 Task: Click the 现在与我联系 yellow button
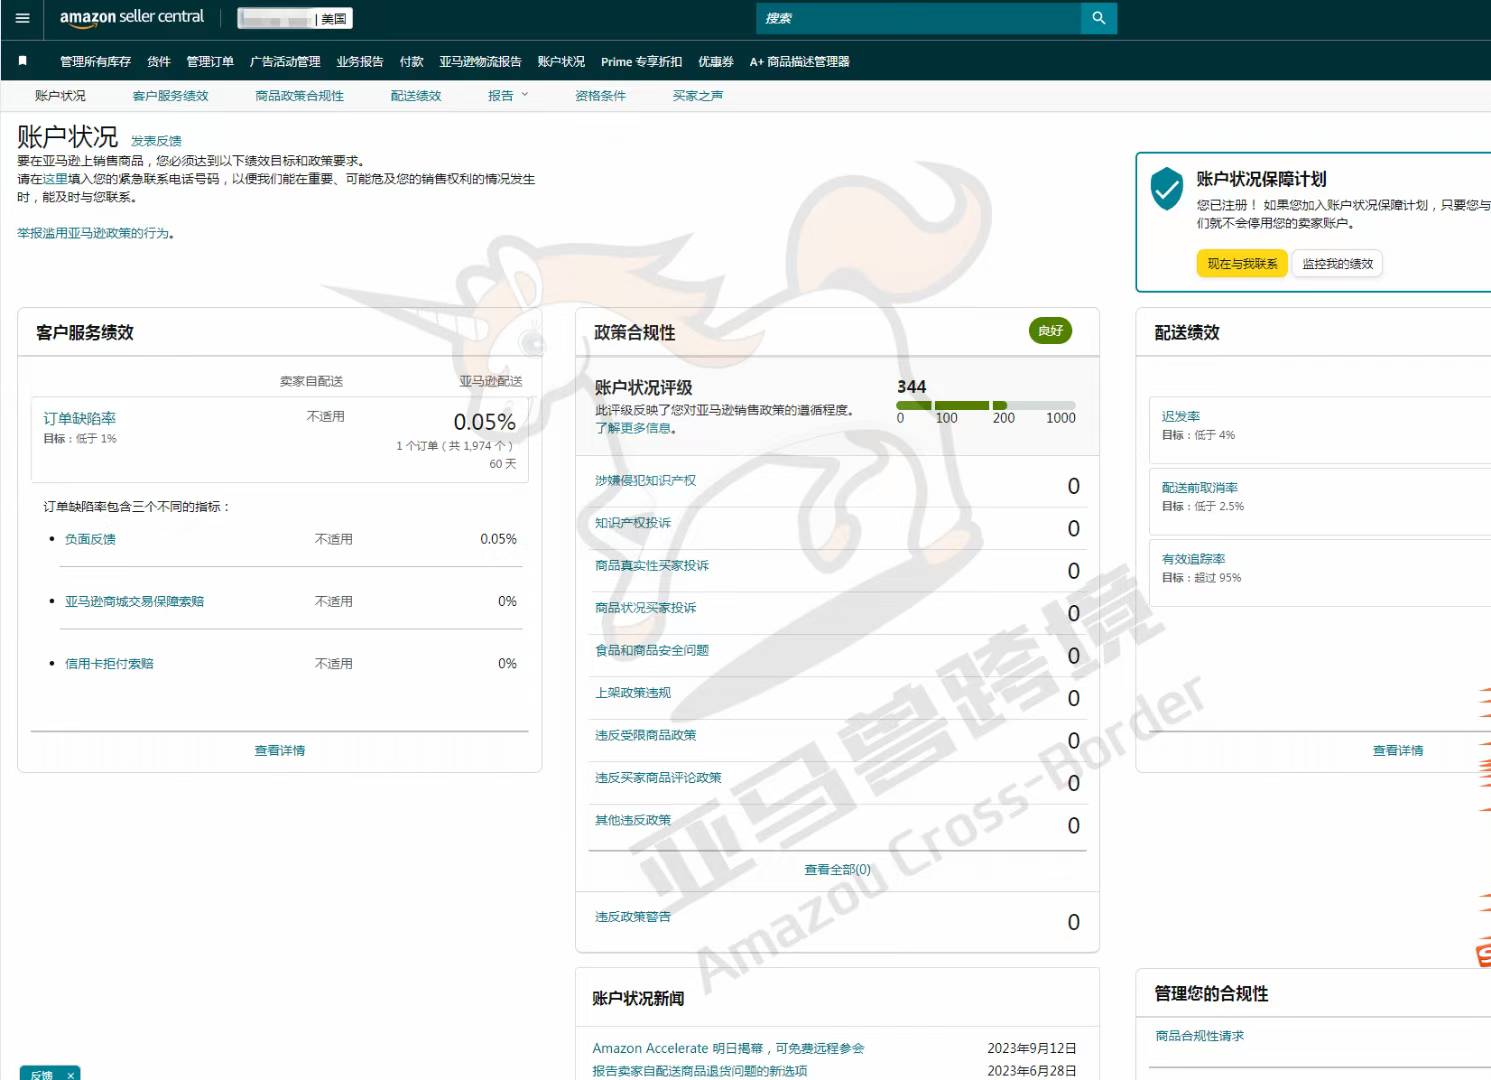[x=1242, y=264]
